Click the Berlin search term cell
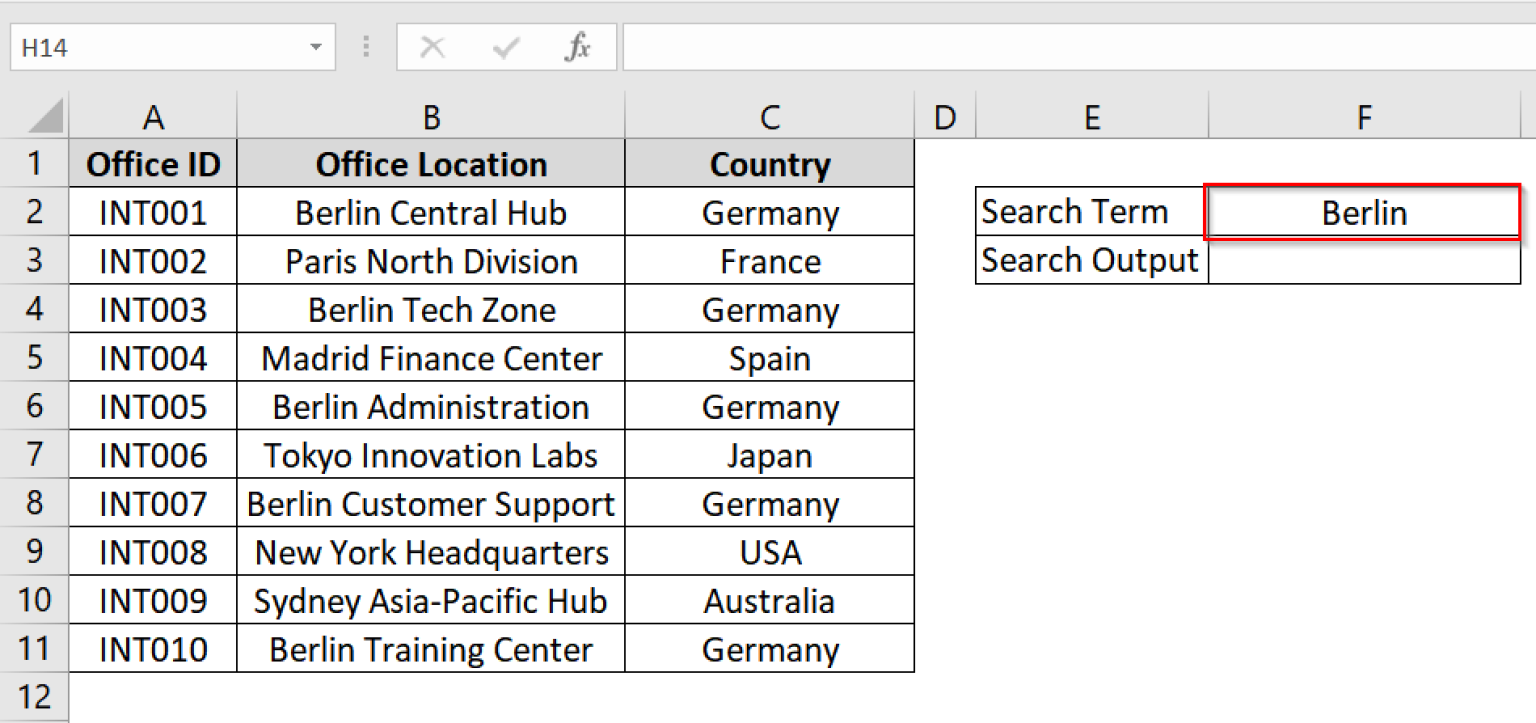Screen dimensions: 1536x723 tap(1364, 212)
